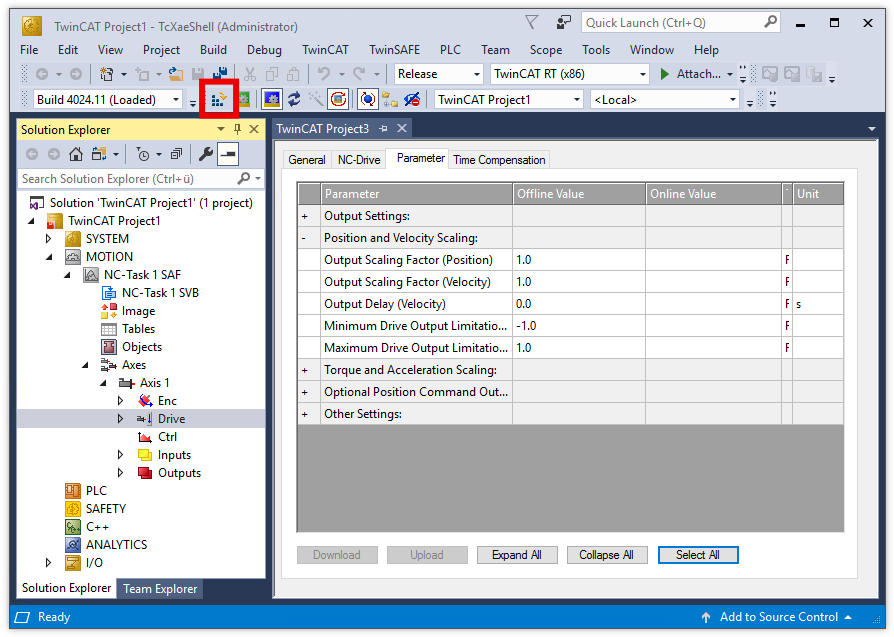
Task: Click the Switch Views icon in Solution Explorer
Action: 99,154
